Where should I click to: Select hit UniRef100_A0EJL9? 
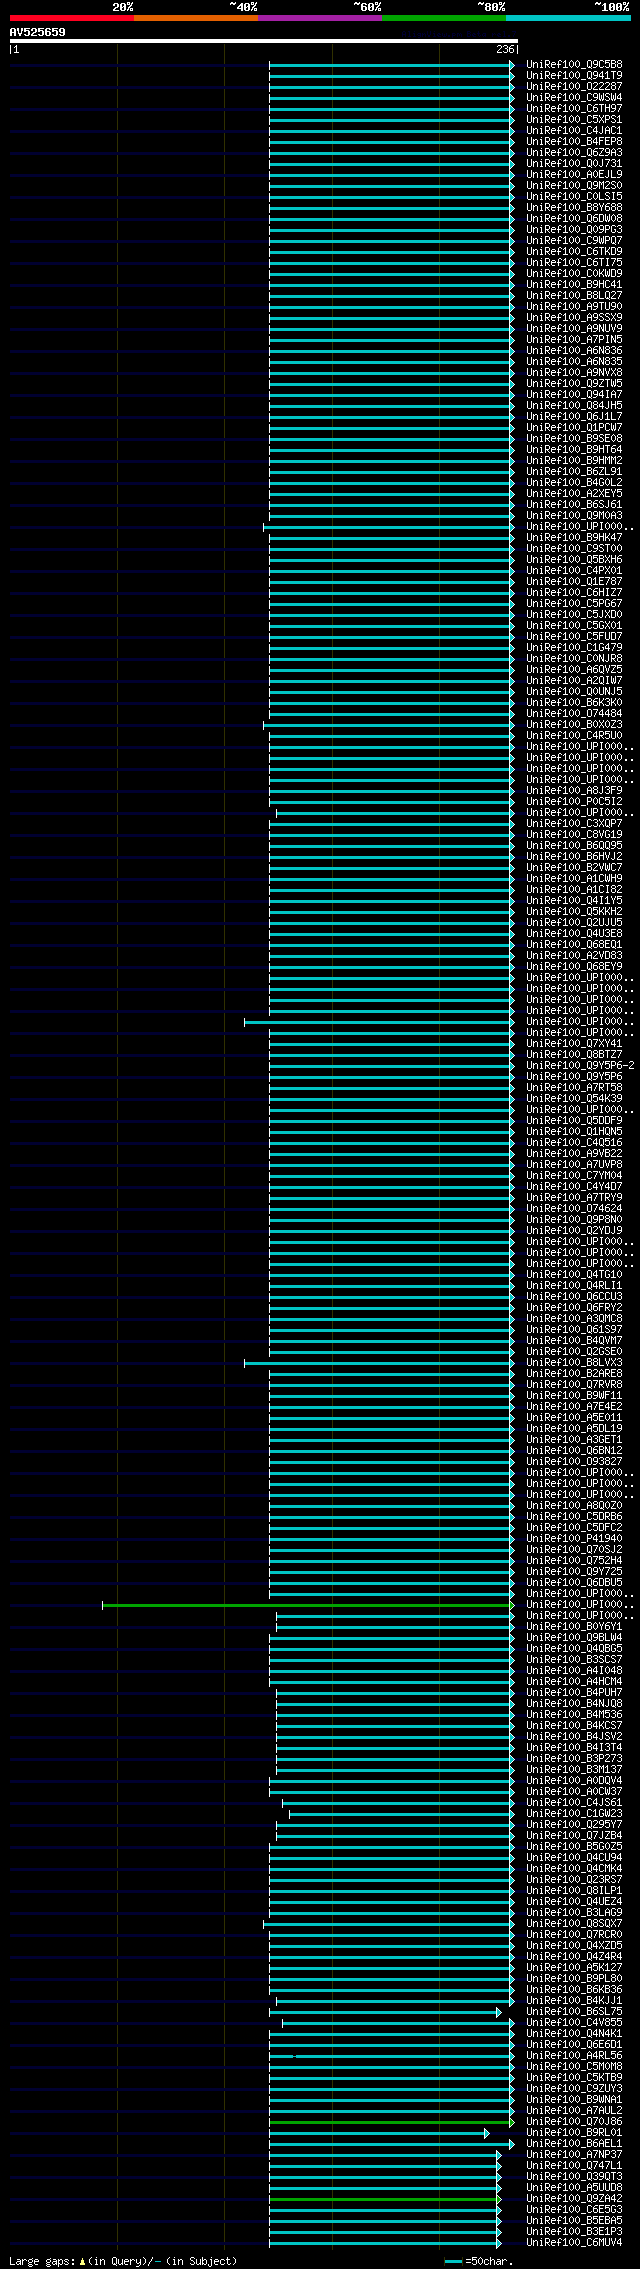click(x=574, y=175)
